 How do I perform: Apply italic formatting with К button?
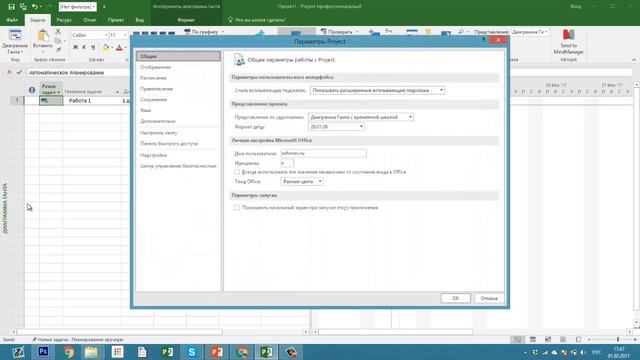(x=84, y=48)
